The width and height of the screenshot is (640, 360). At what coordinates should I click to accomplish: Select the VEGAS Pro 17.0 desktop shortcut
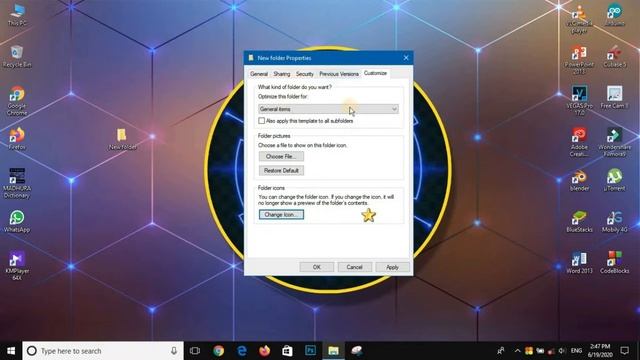pyautogui.click(x=579, y=100)
